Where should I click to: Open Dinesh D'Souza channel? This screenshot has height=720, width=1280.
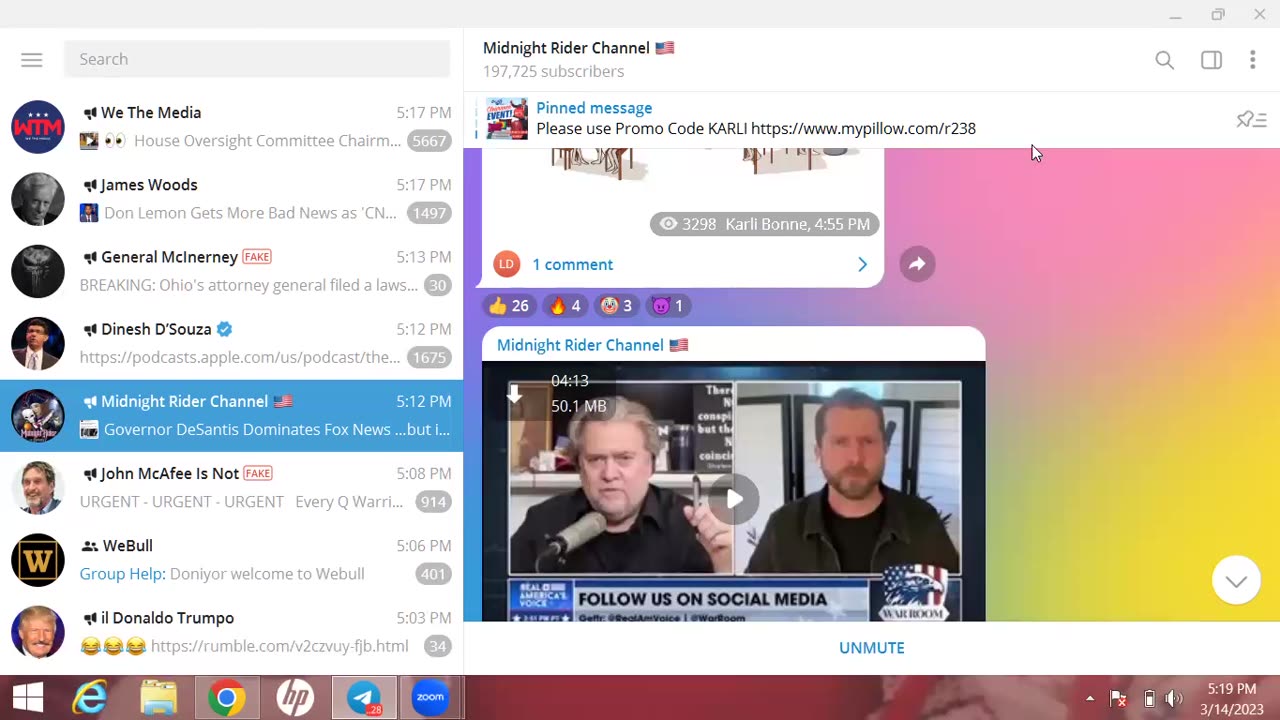tap(231, 343)
